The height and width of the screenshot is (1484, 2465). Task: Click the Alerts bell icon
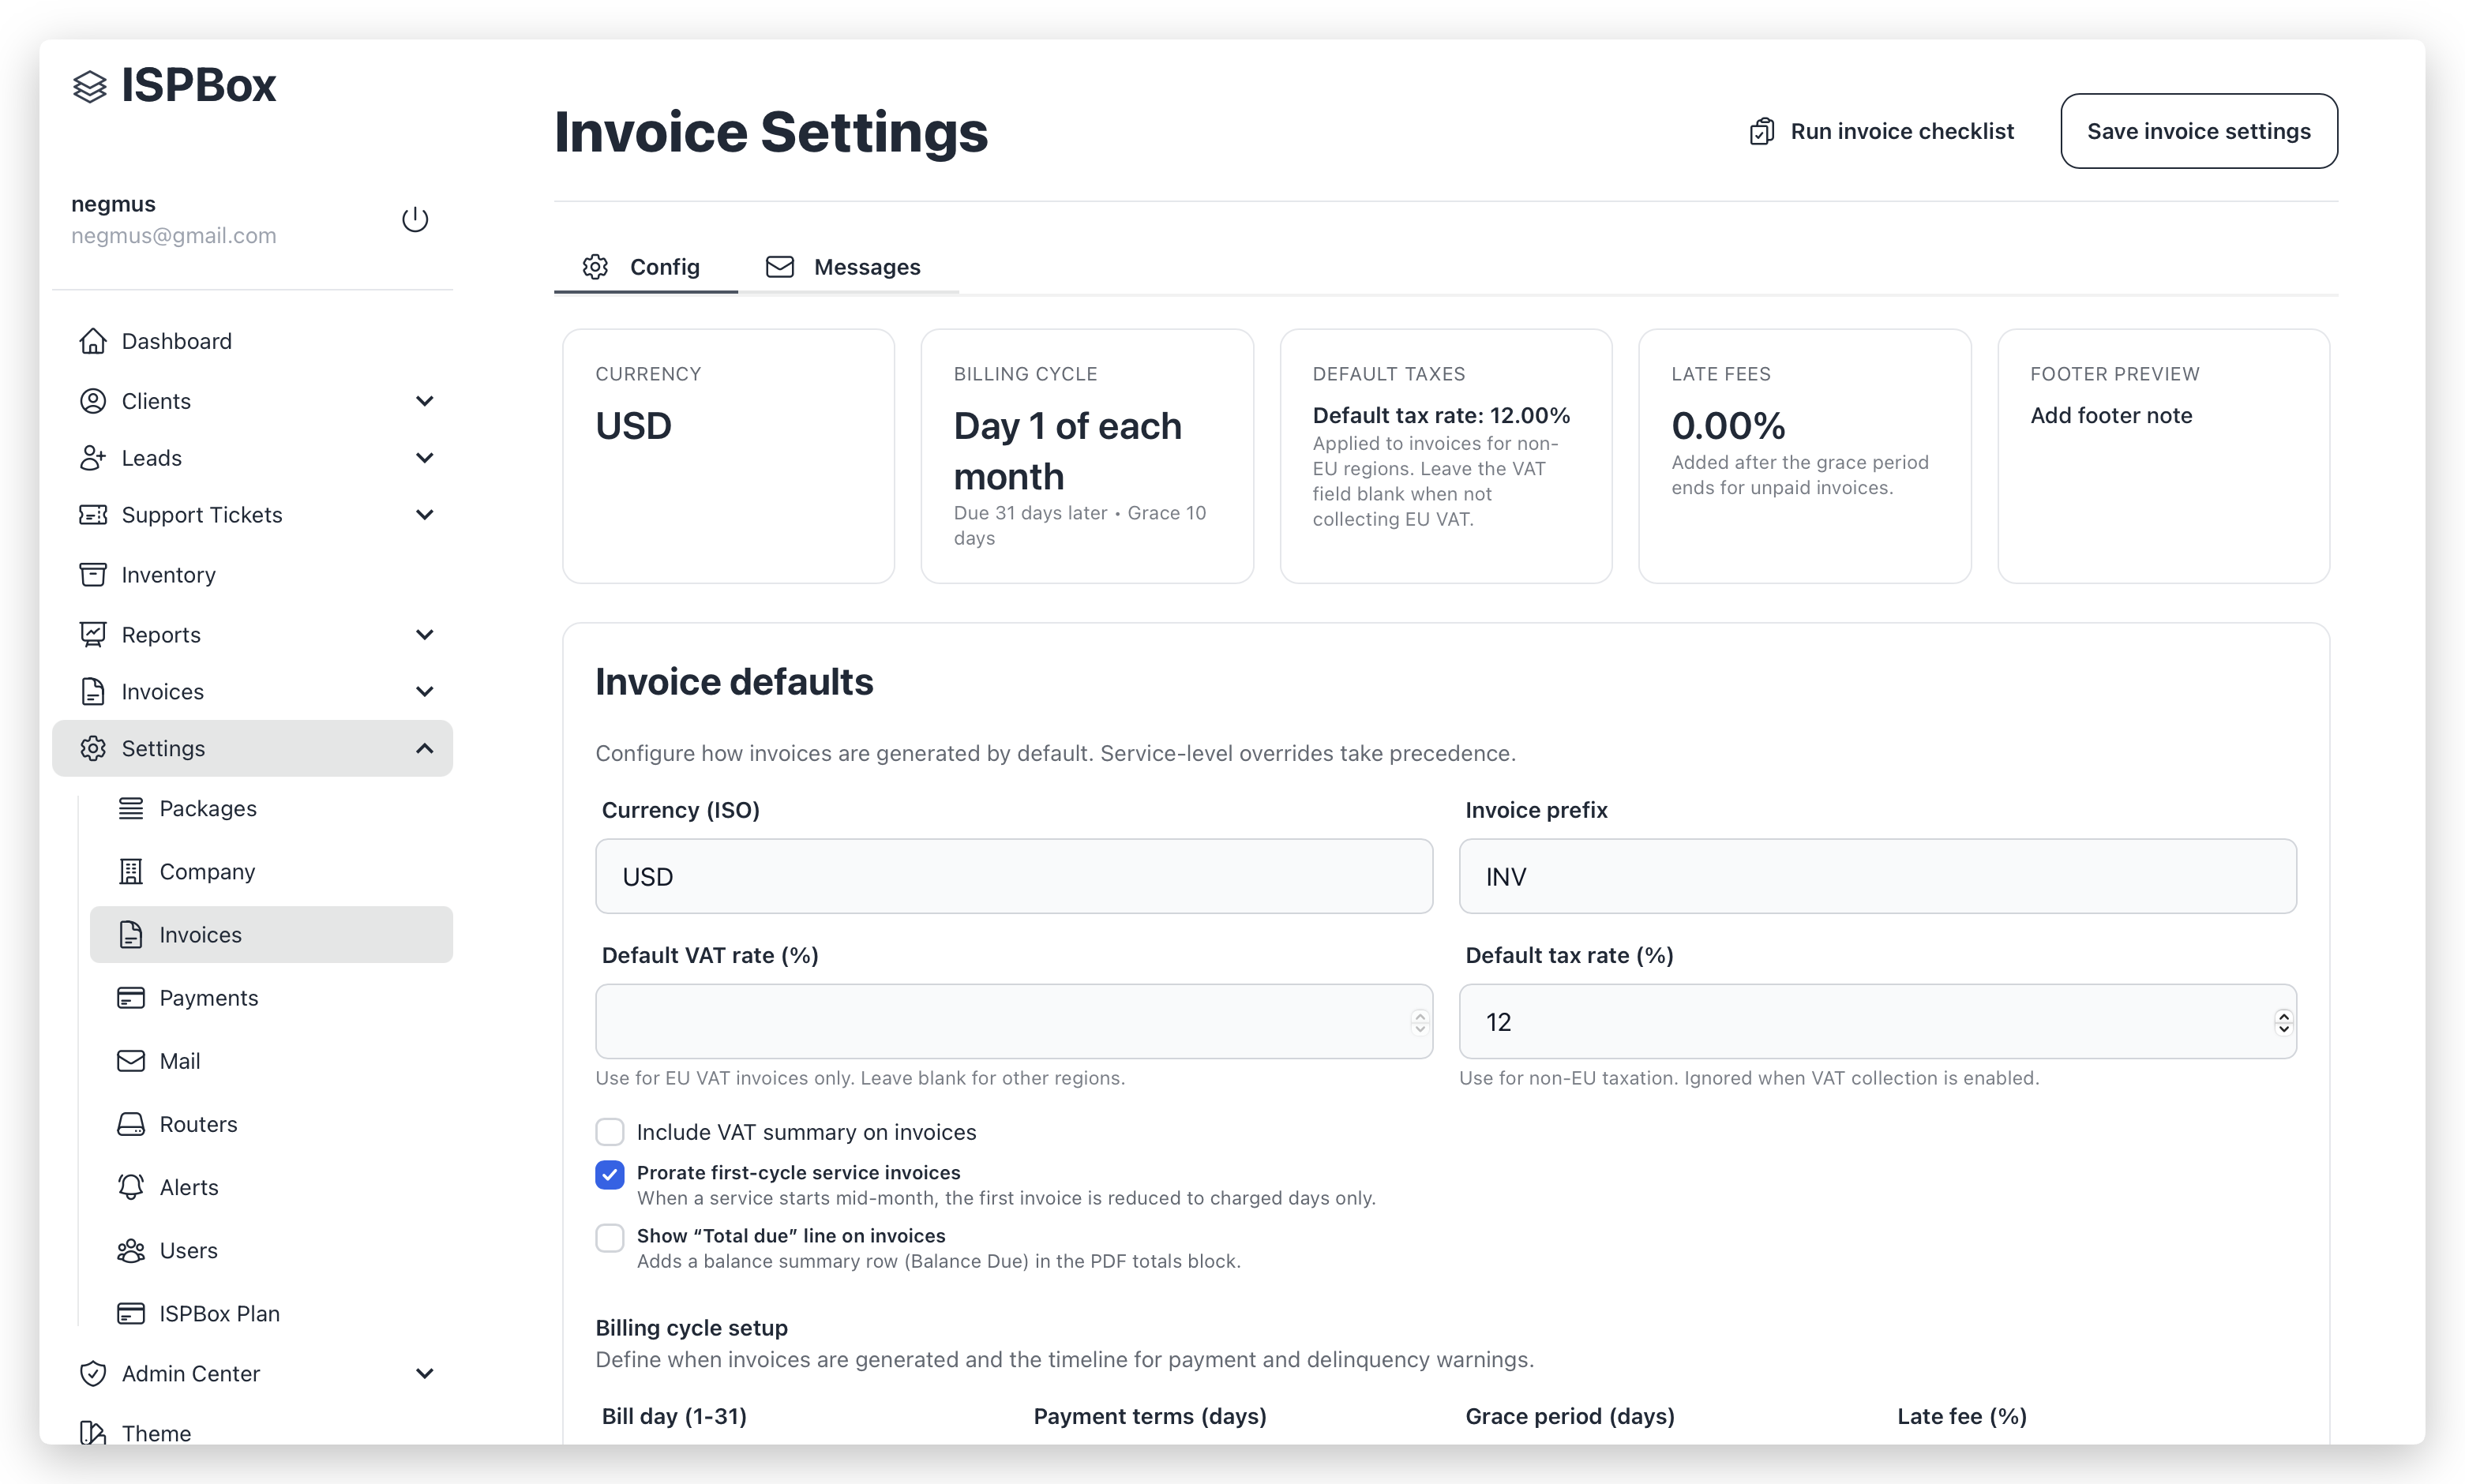click(131, 1187)
